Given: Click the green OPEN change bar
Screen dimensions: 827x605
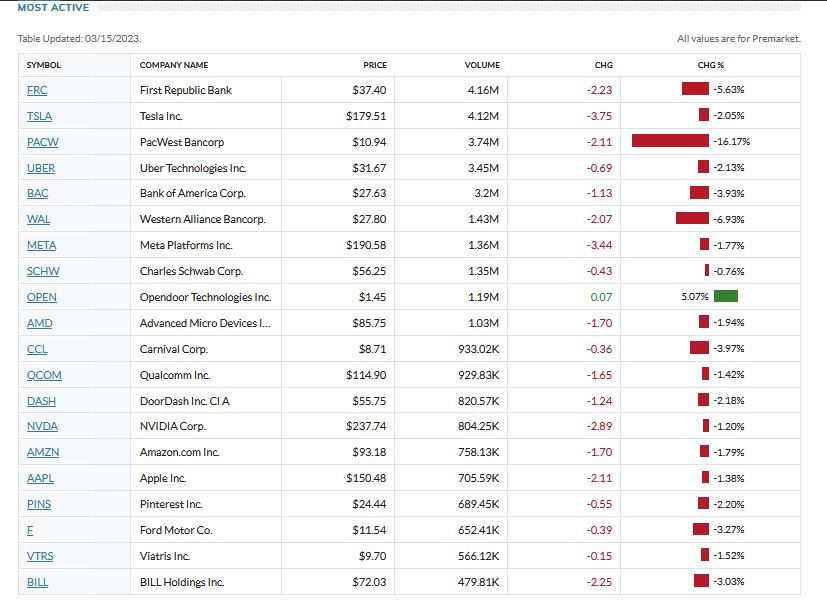Looking at the screenshot, I should (x=726, y=297).
